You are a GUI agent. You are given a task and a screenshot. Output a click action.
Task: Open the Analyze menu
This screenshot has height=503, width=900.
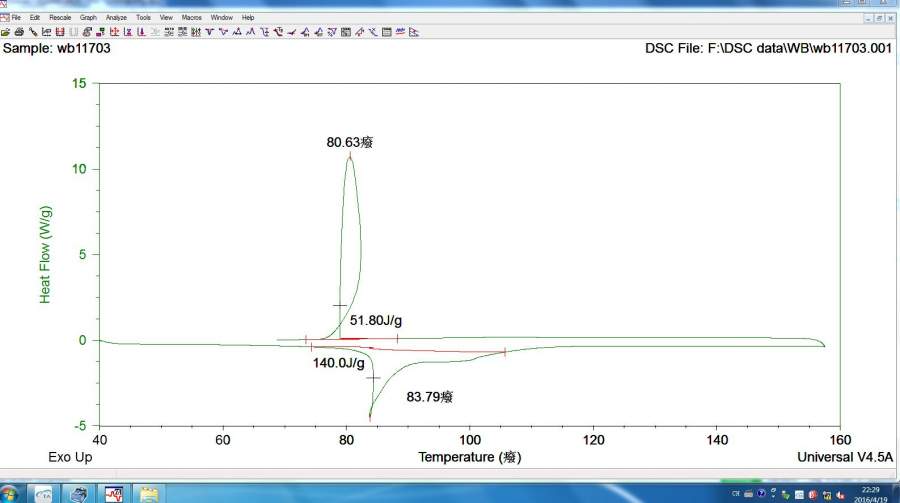point(116,18)
